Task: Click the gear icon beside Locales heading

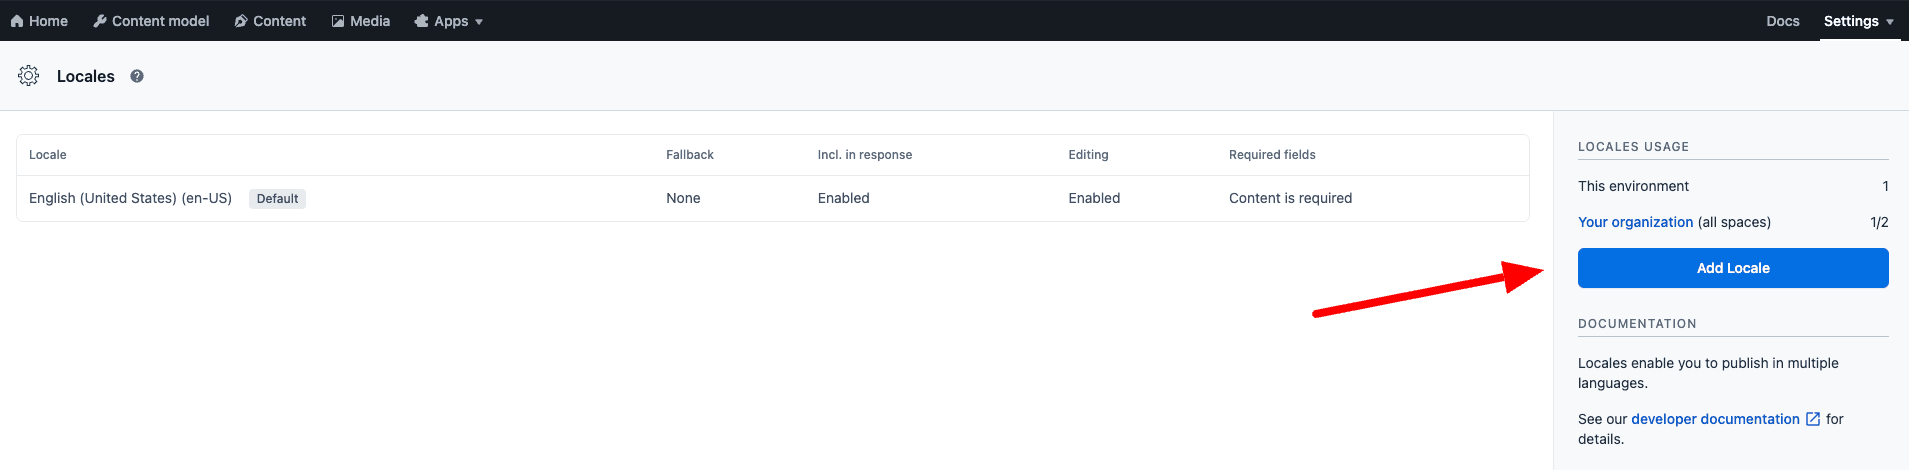Action: point(29,76)
